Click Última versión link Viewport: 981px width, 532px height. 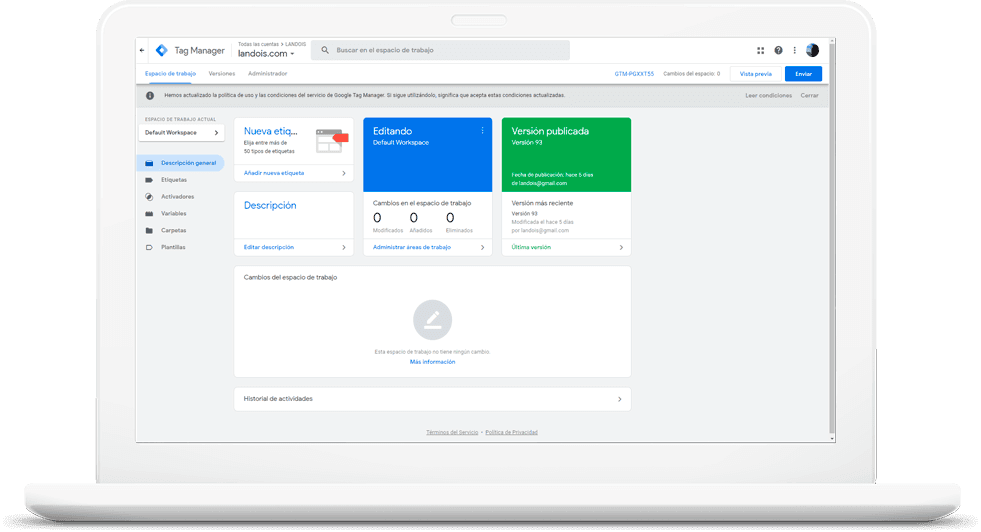pyautogui.click(x=531, y=248)
